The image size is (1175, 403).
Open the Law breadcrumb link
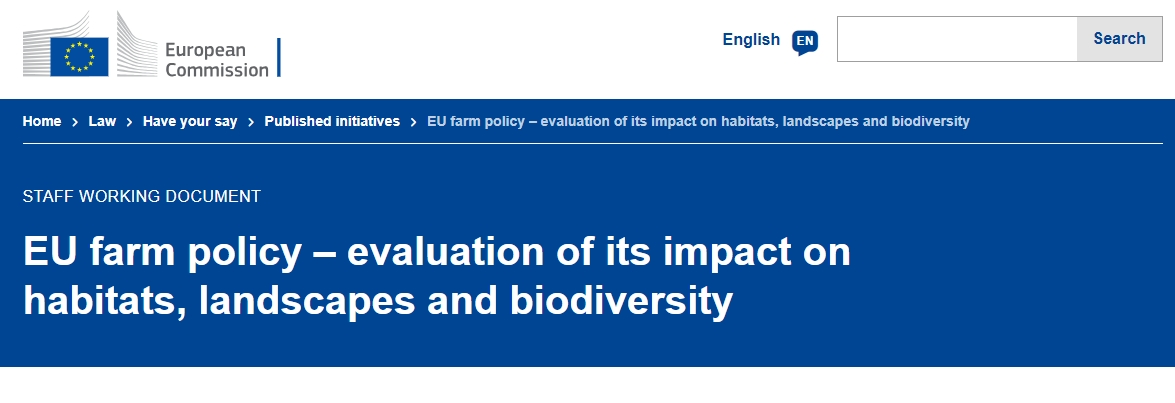(x=102, y=121)
